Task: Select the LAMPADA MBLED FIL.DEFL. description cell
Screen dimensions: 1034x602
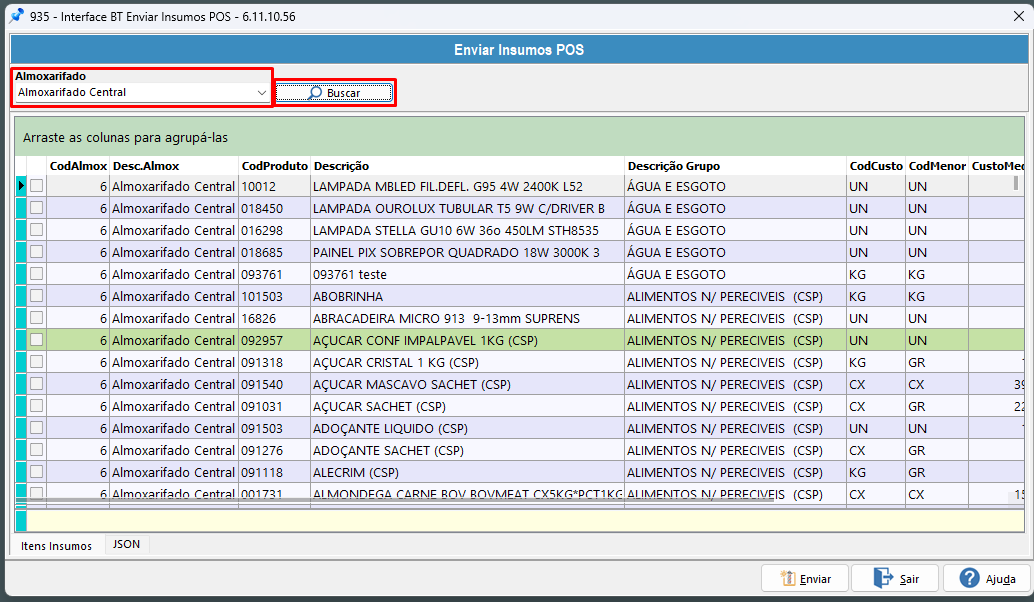Action: click(x=467, y=187)
